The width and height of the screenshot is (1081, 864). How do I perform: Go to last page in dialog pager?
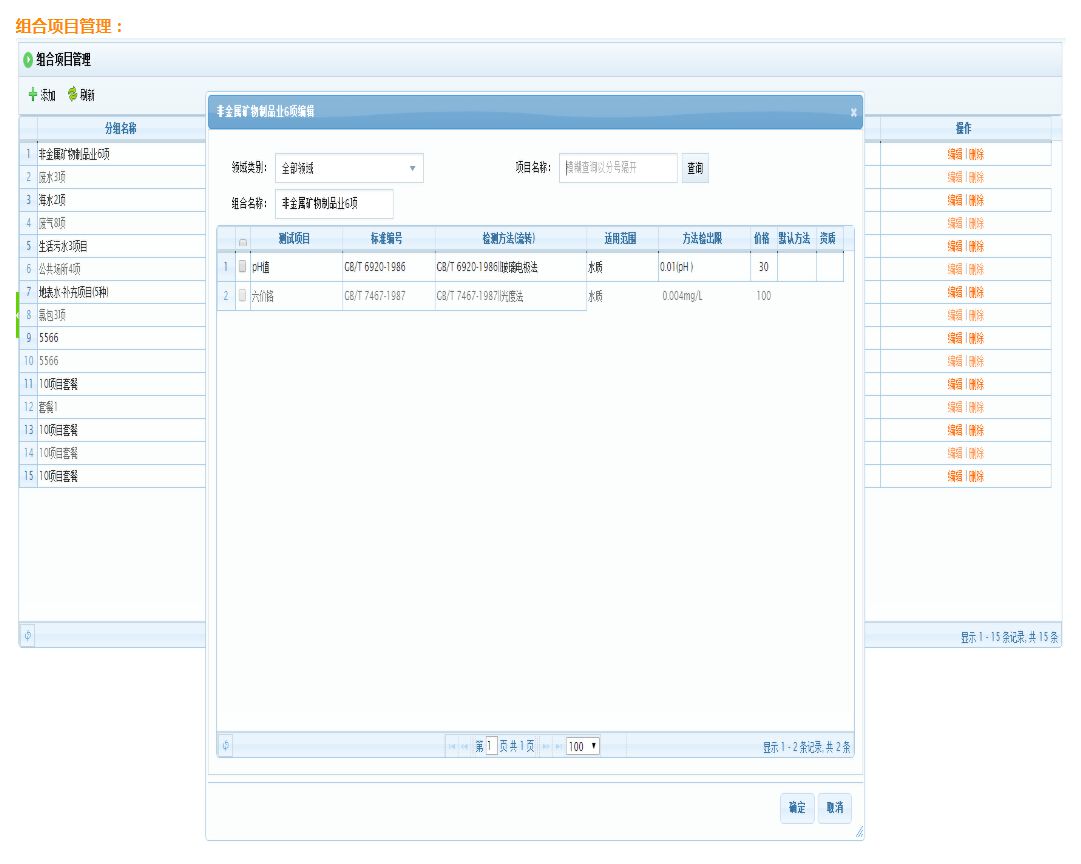tap(557, 747)
